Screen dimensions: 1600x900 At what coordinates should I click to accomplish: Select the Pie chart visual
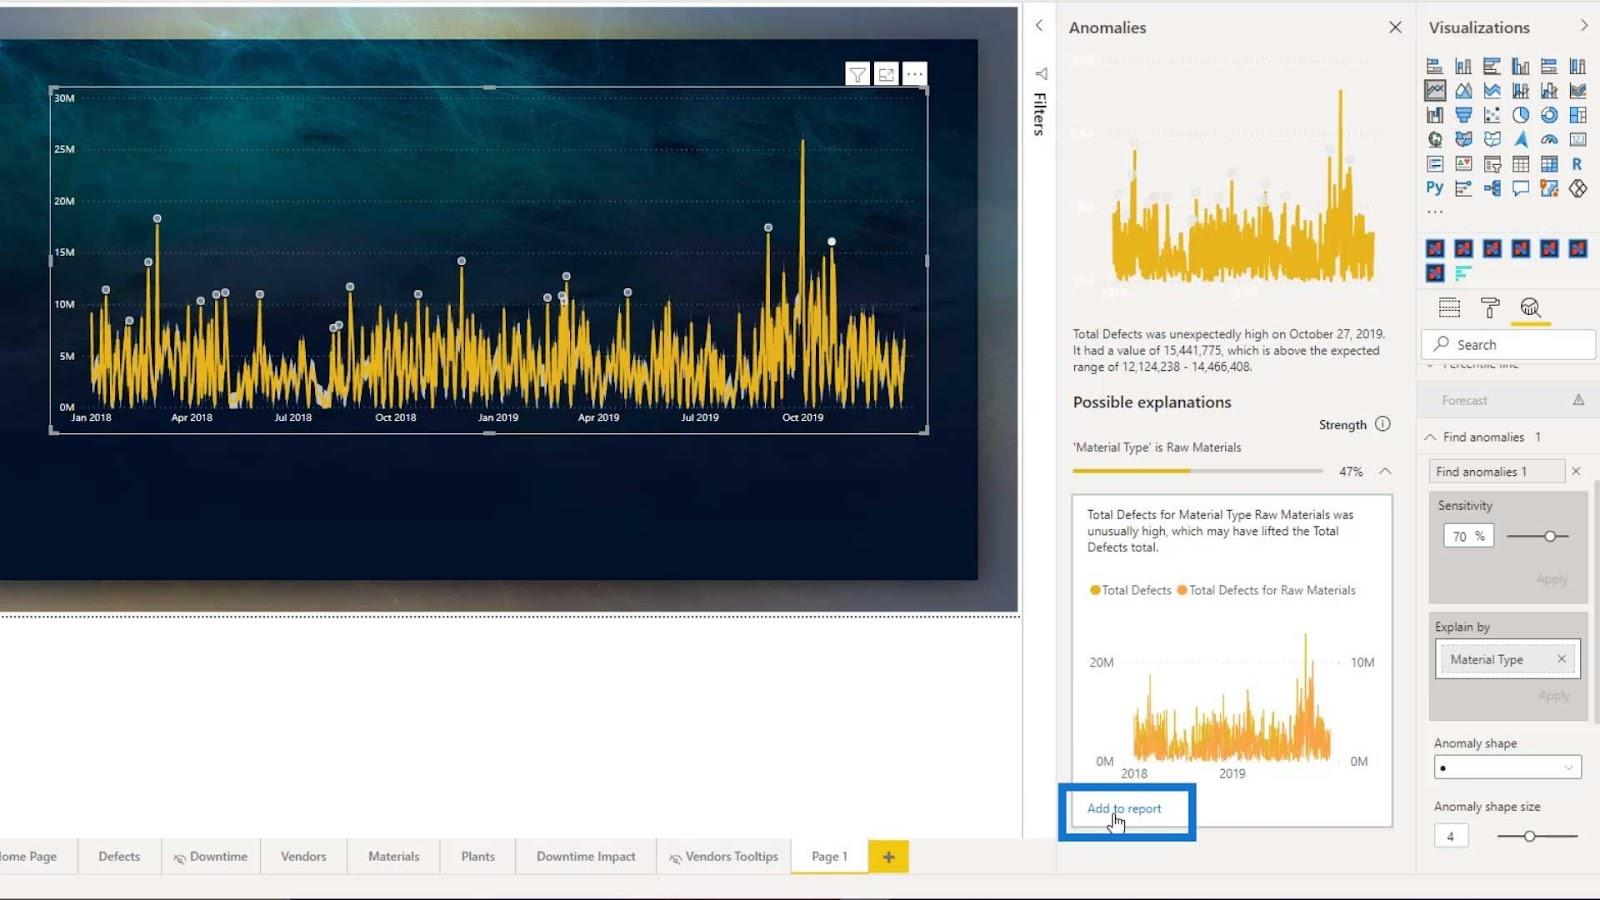click(1520, 114)
